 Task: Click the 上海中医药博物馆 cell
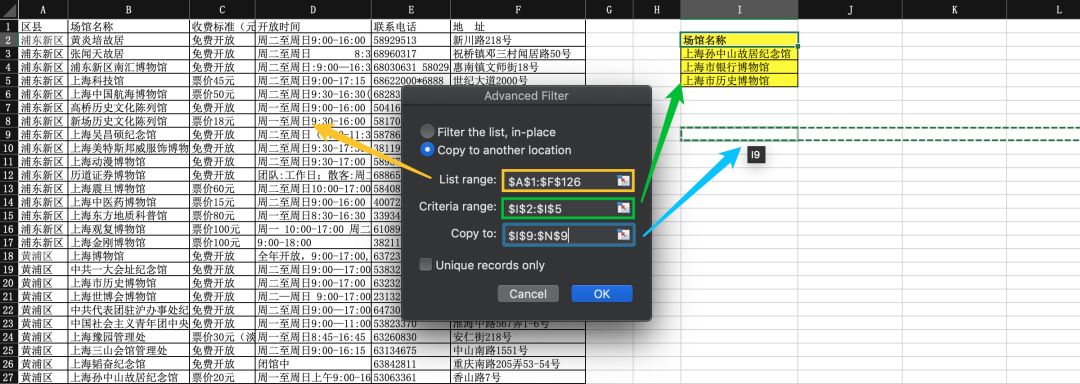129,202
